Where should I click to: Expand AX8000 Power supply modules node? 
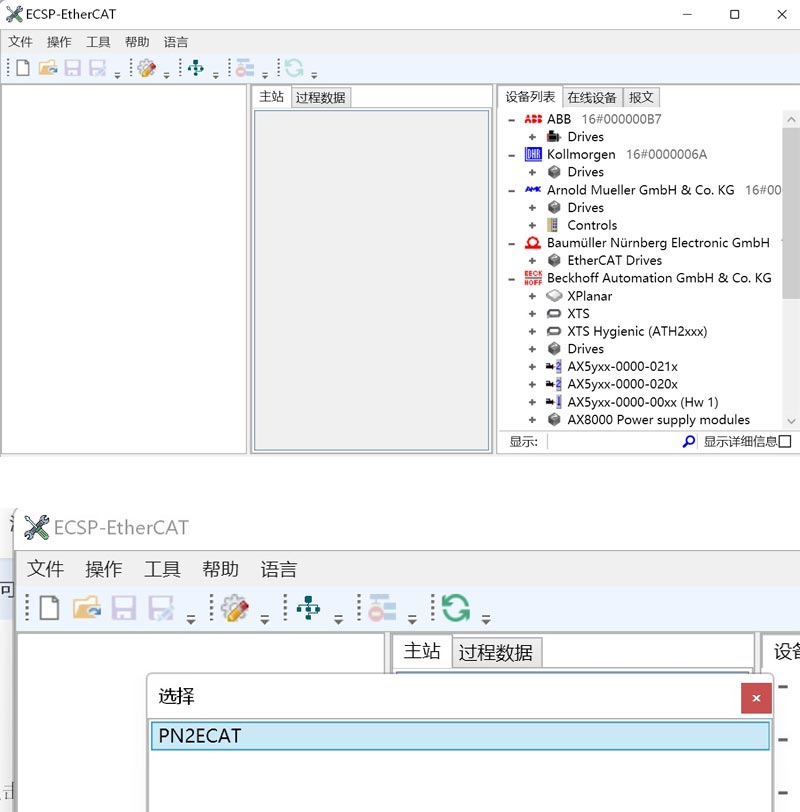[532, 420]
